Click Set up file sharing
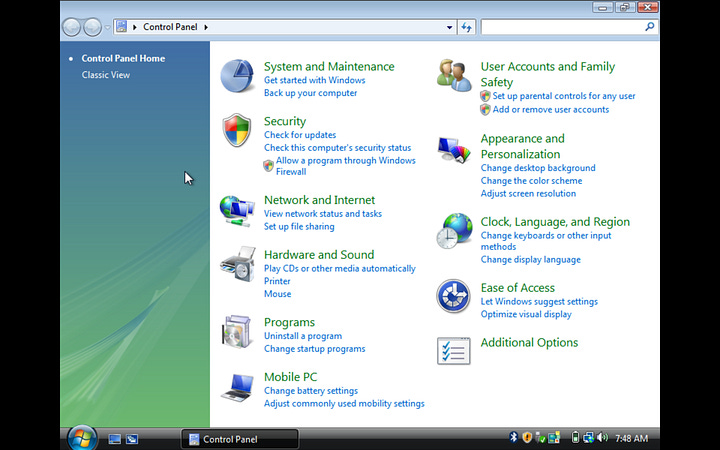 pyautogui.click(x=299, y=226)
